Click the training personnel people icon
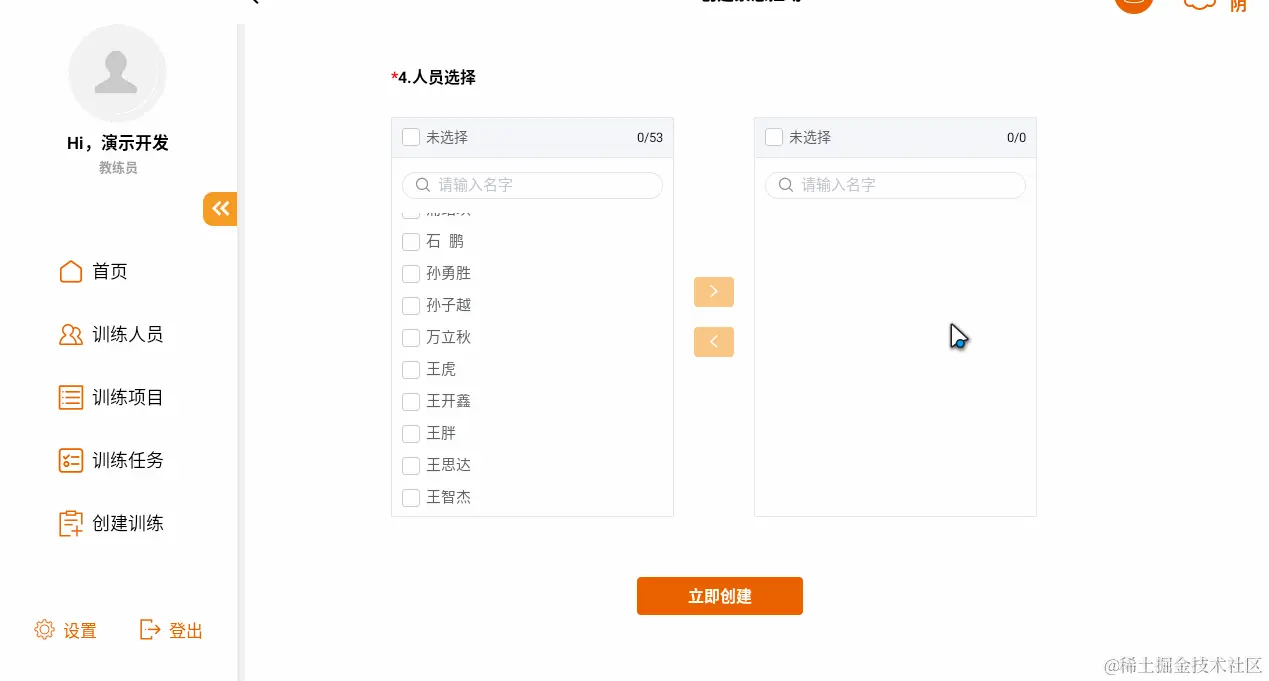 (x=71, y=335)
